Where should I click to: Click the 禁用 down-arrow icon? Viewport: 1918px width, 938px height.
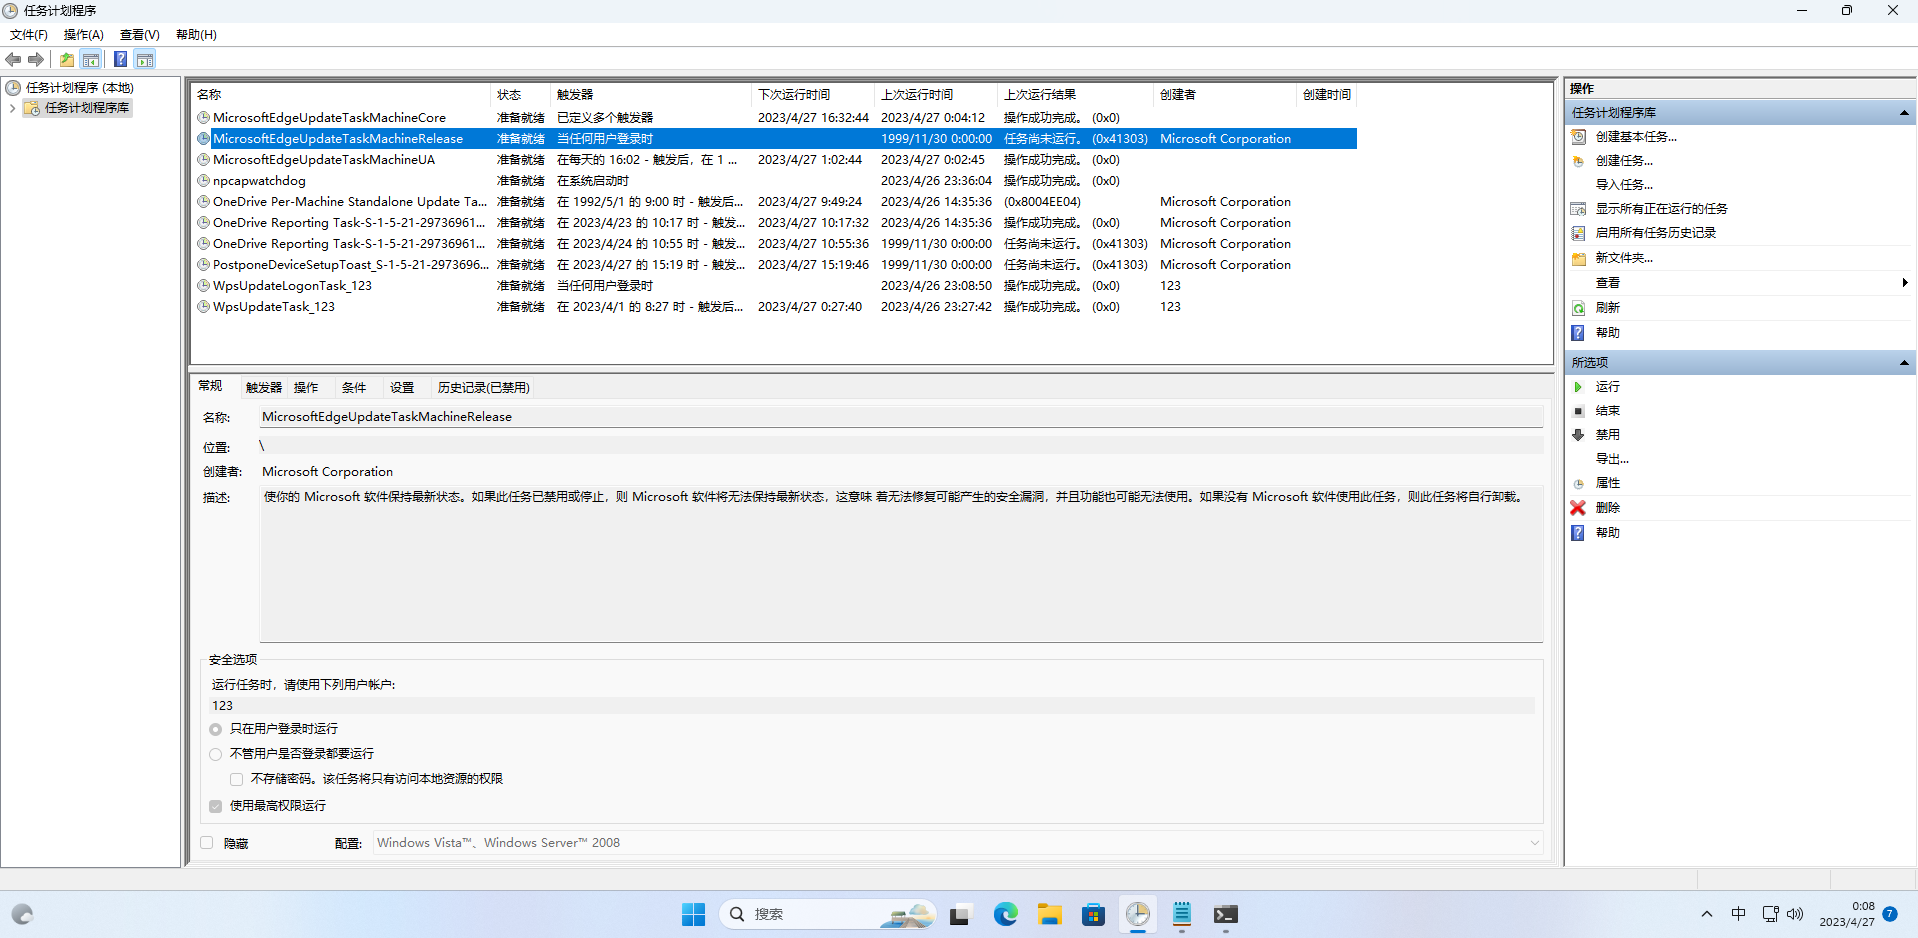coord(1579,435)
